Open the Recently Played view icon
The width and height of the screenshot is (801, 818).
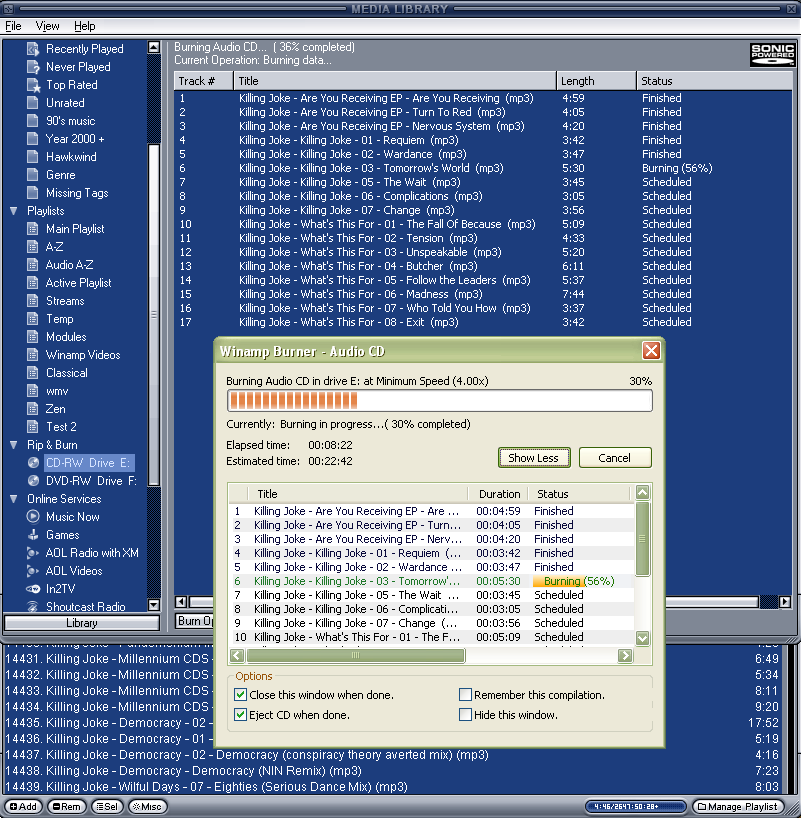pyautogui.click(x=33, y=49)
